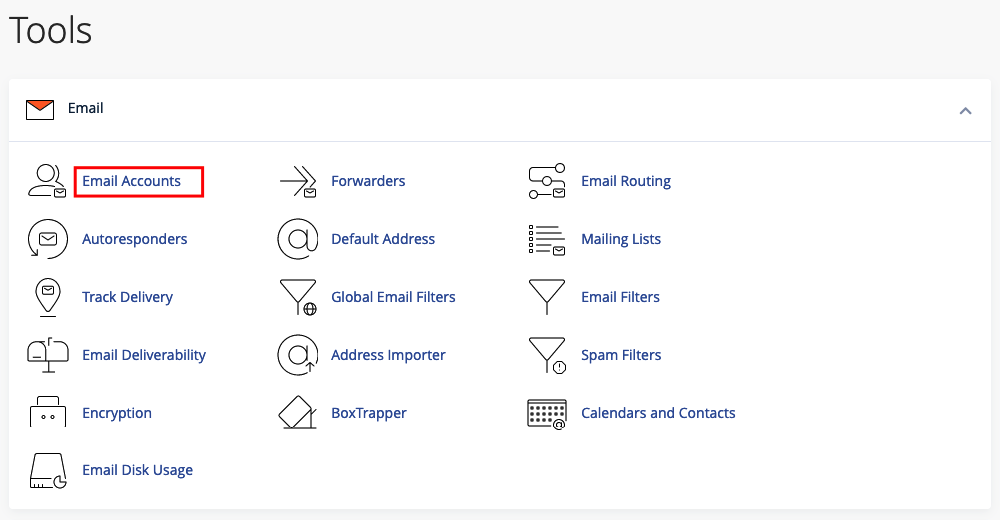Open the Encryption link
The width and height of the screenshot is (1000, 520).
tap(117, 413)
